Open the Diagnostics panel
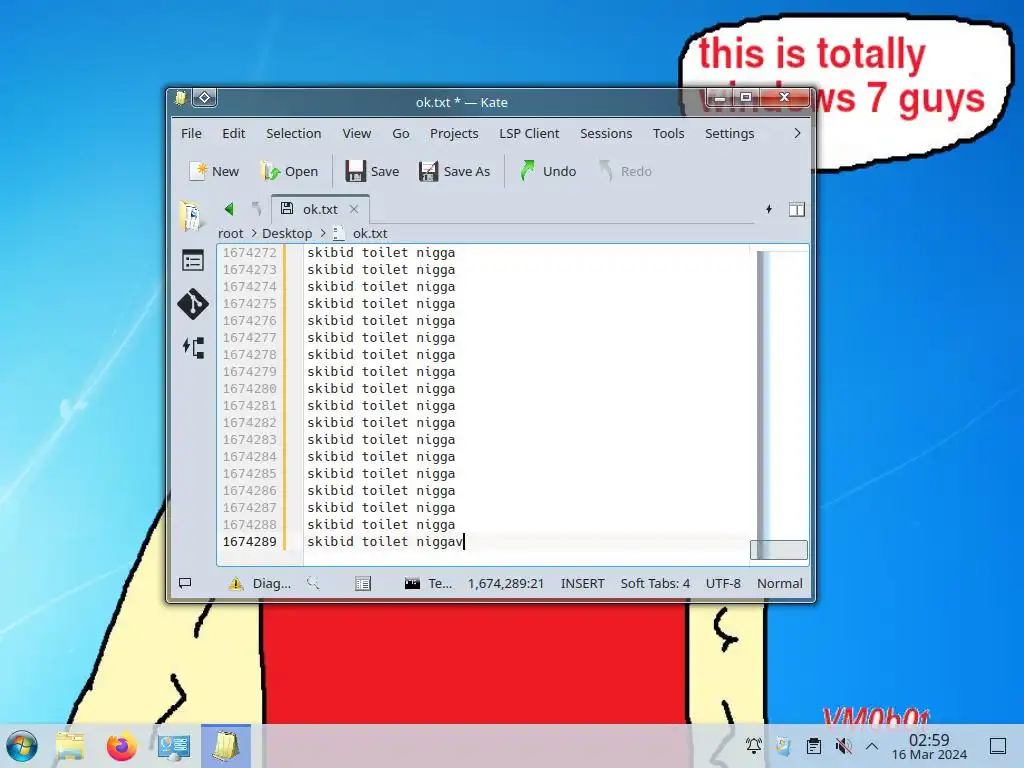1024x768 pixels. pos(260,583)
